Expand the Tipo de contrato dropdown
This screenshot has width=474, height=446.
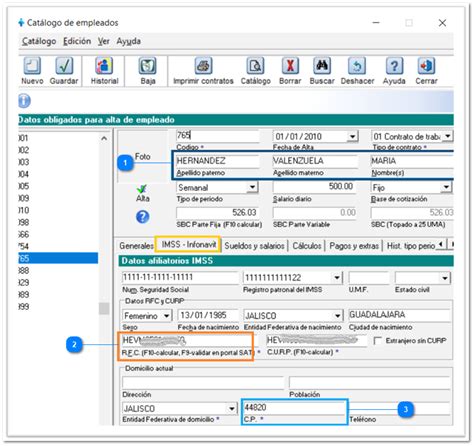pos(448,136)
